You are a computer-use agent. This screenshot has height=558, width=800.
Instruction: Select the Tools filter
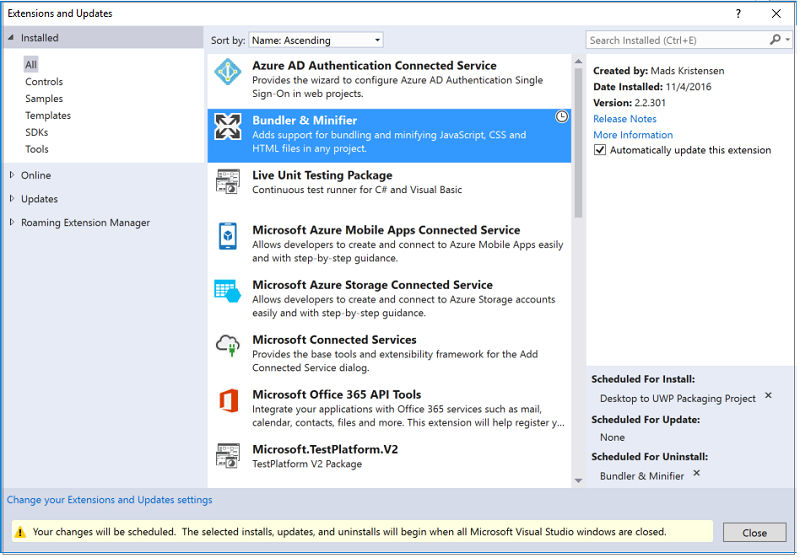[37, 149]
